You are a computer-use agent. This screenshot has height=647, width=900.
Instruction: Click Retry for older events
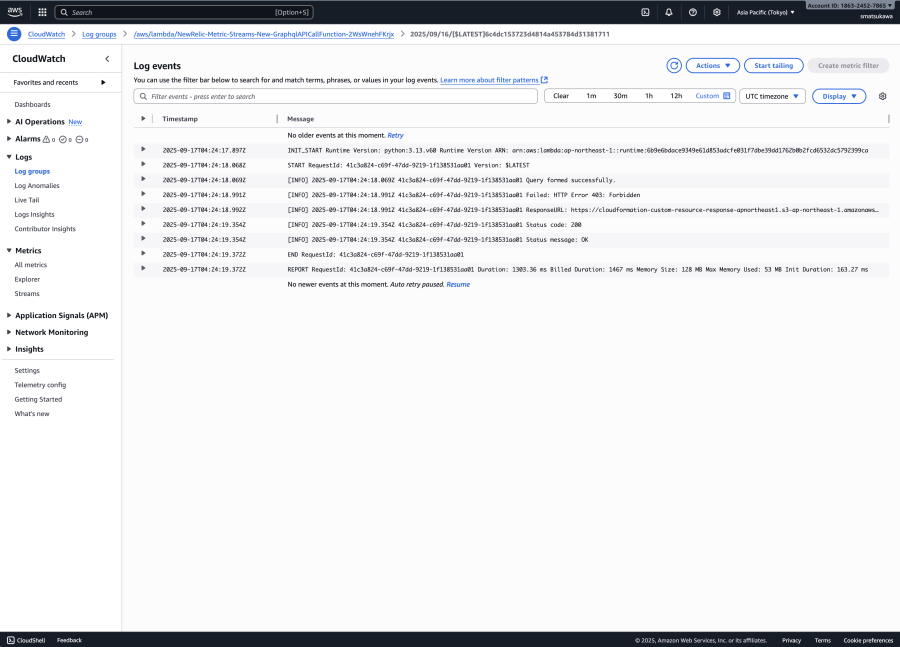click(395, 135)
